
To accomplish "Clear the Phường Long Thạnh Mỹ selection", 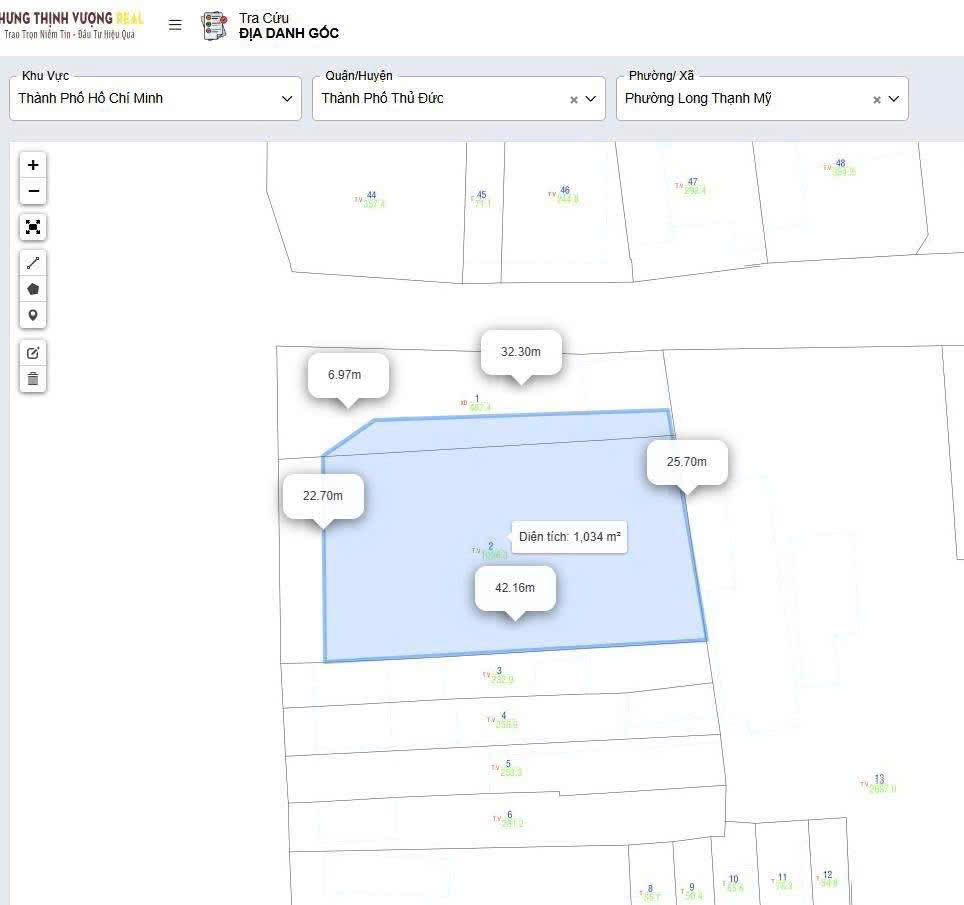I will point(876,100).
